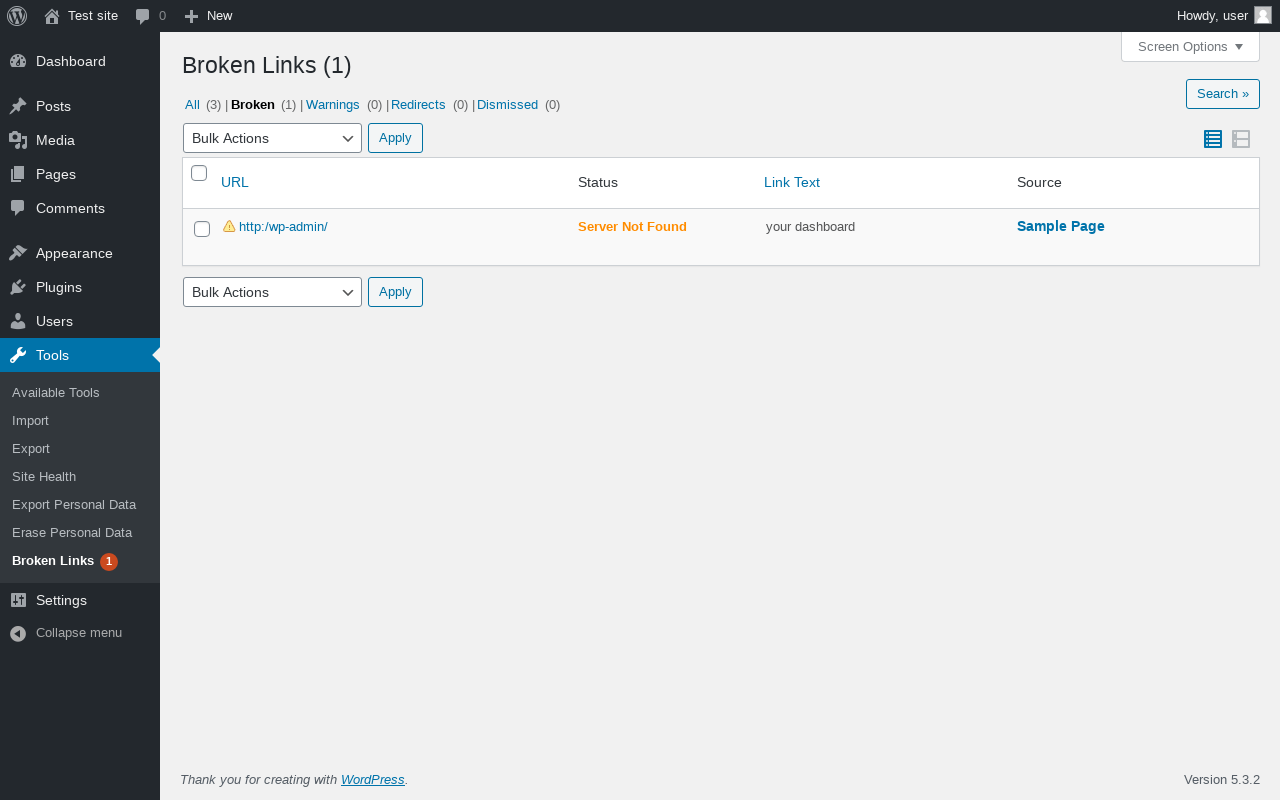Click the top Apply button

point(395,138)
